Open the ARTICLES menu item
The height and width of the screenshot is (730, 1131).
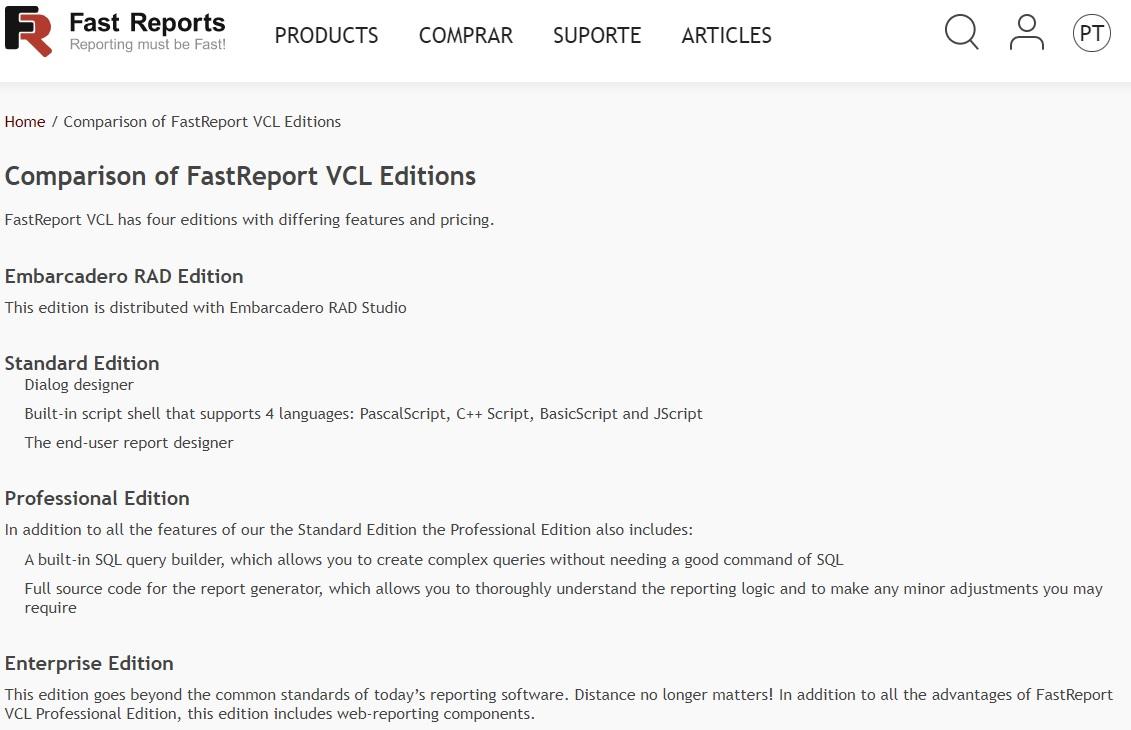coord(726,35)
